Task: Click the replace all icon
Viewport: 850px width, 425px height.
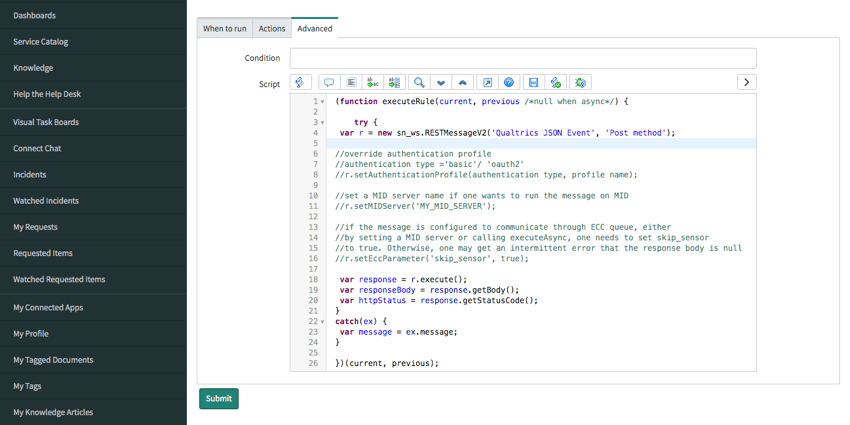Action: [394, 82]
